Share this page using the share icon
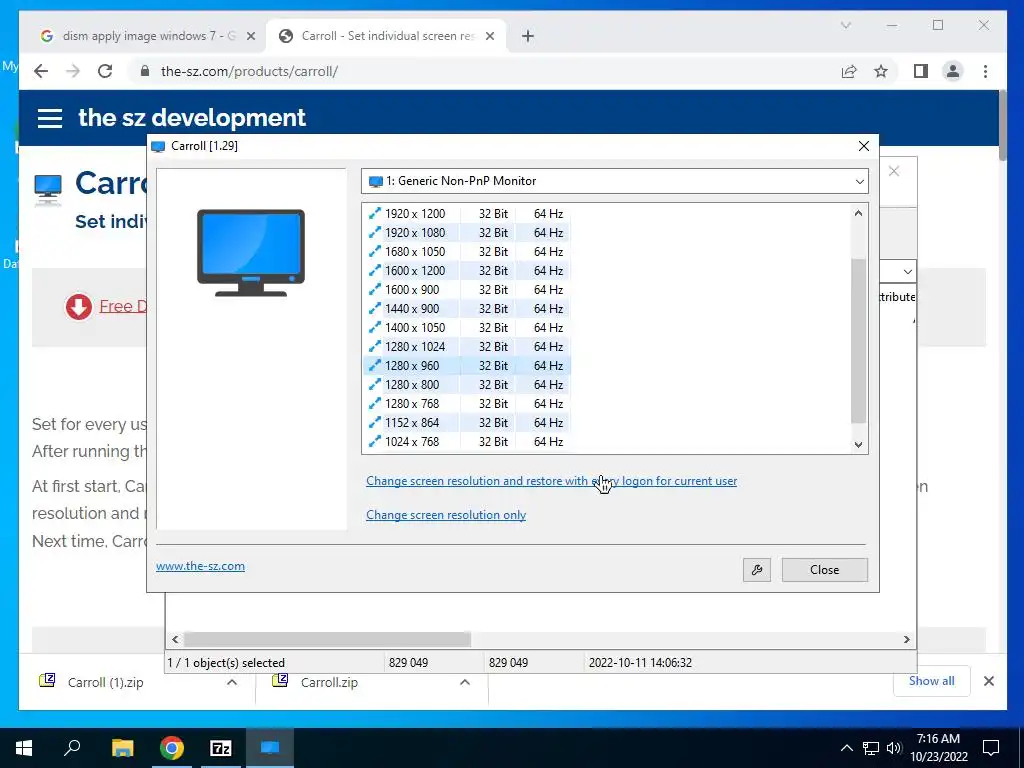1024x768 pixels. coord(849,71)
